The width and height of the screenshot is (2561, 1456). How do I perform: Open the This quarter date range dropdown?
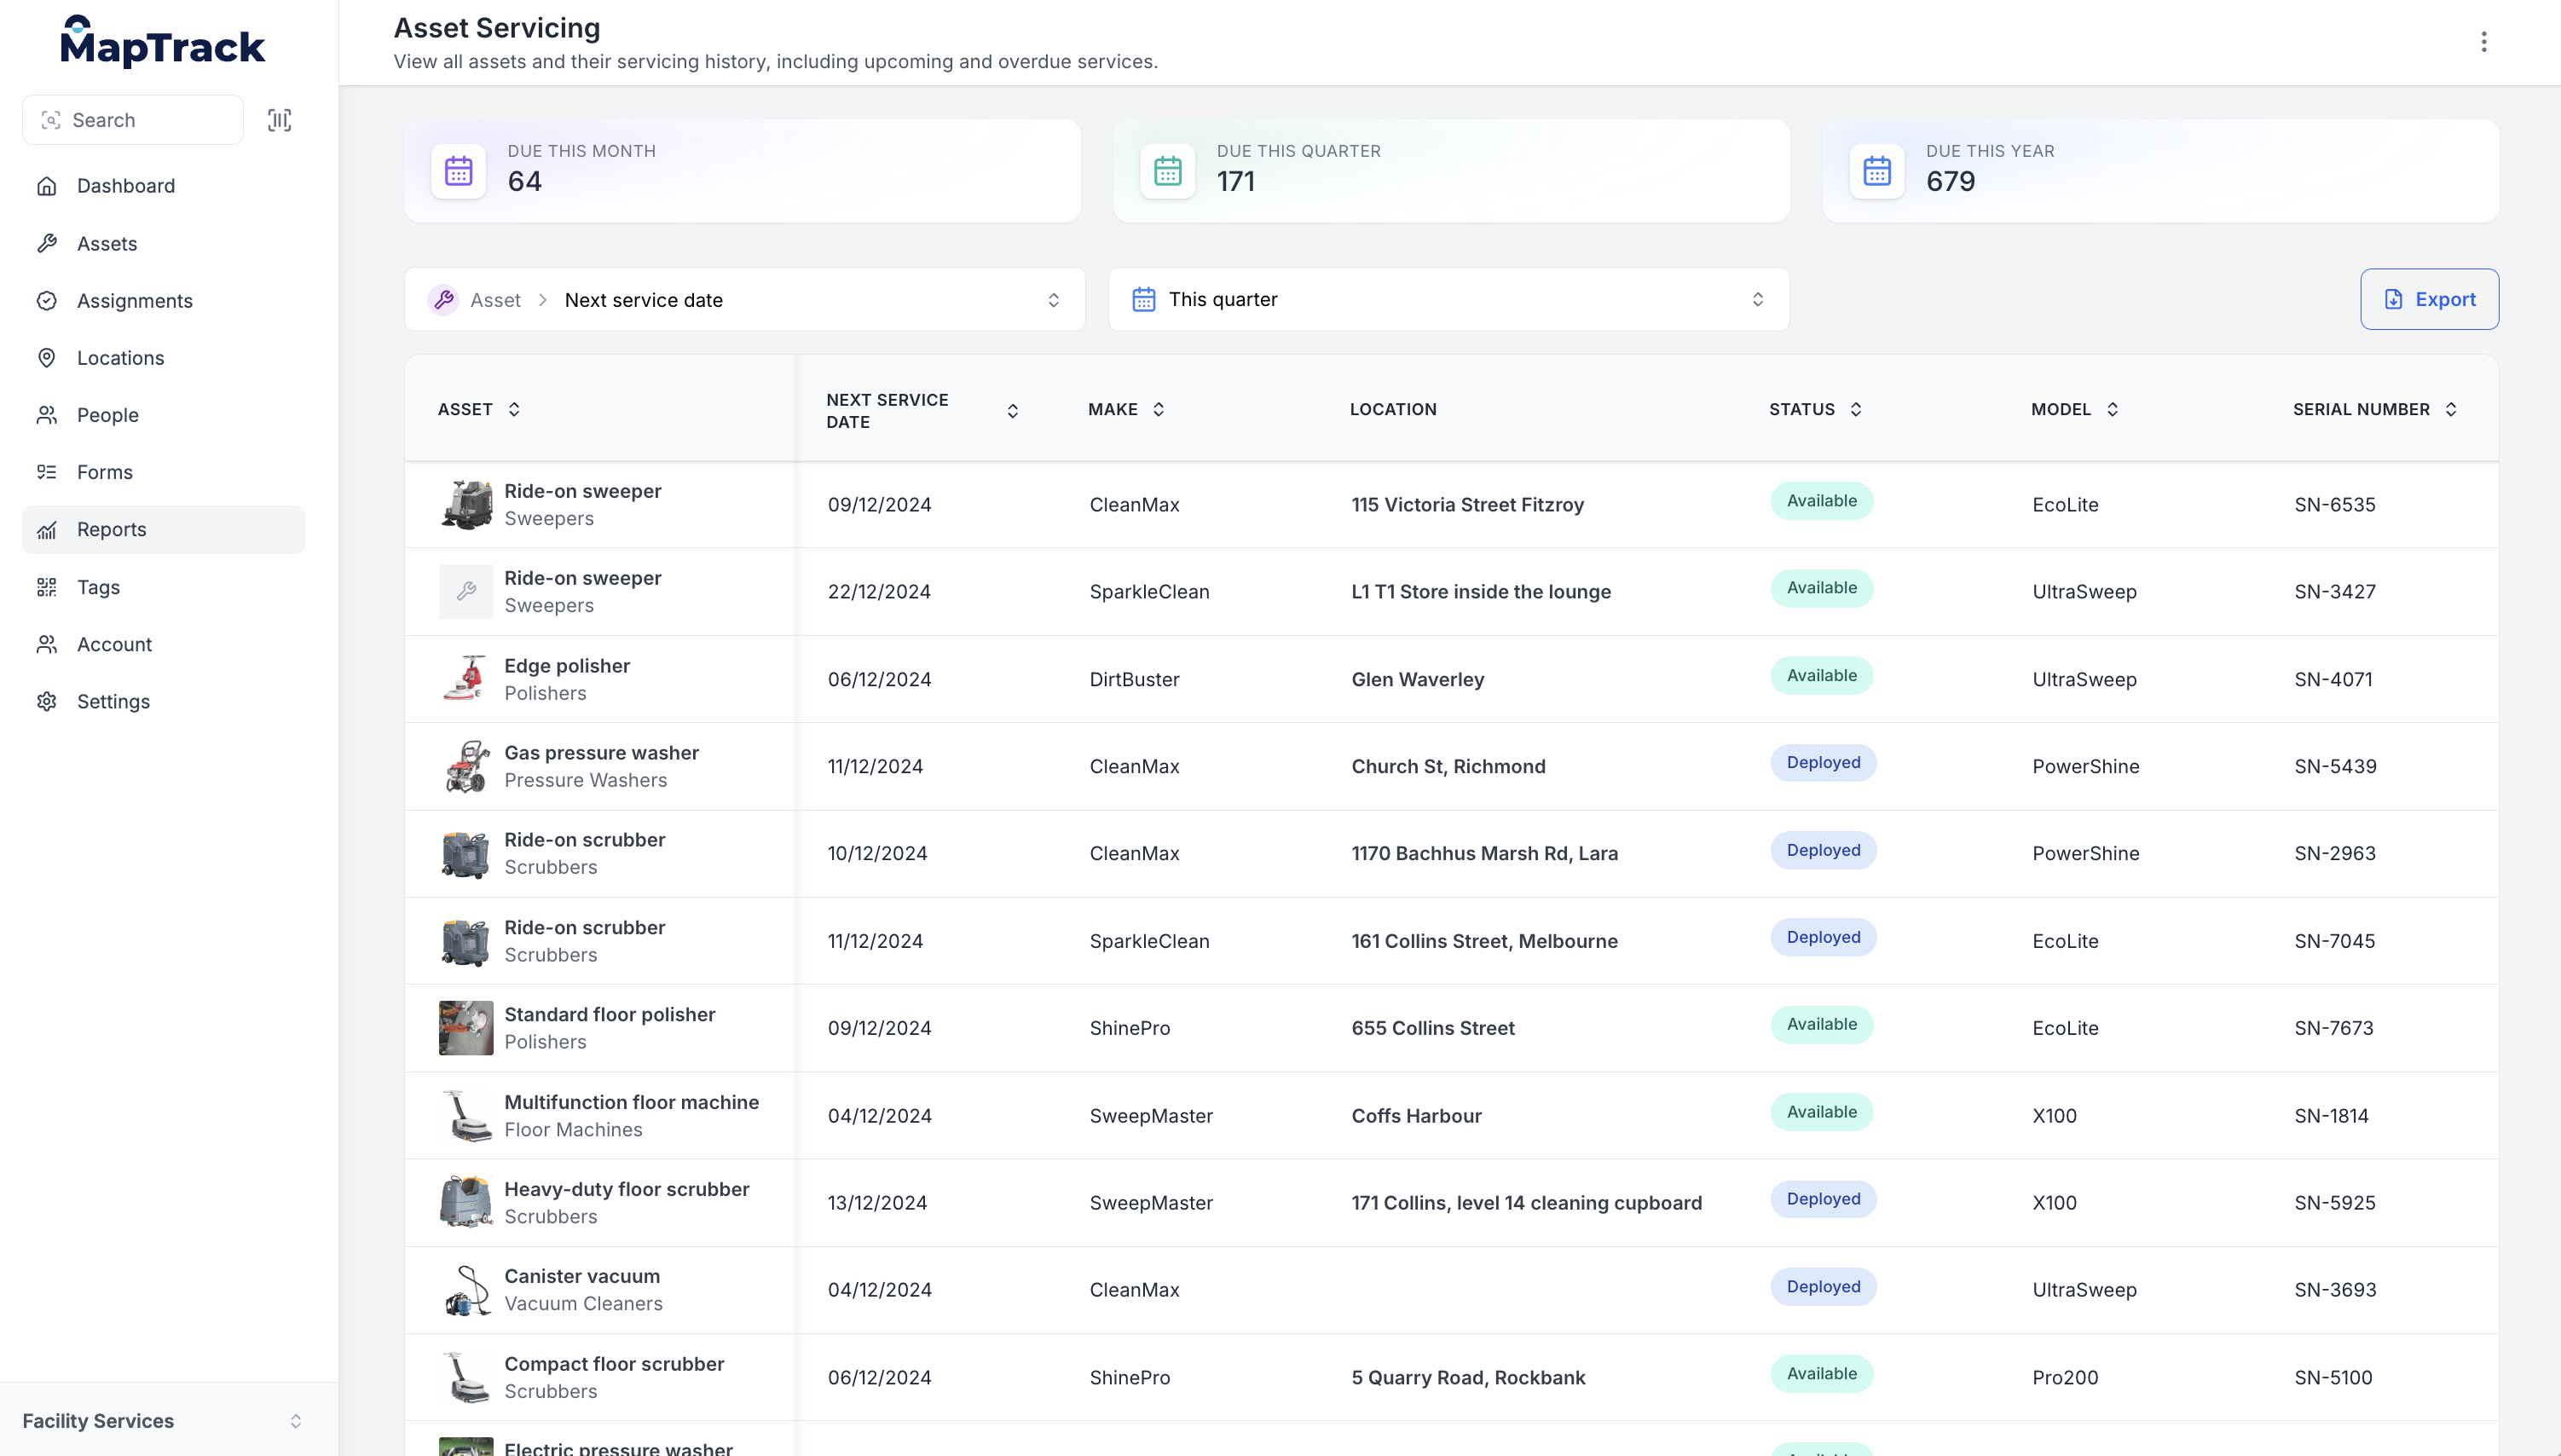(x=1448, y=299)
